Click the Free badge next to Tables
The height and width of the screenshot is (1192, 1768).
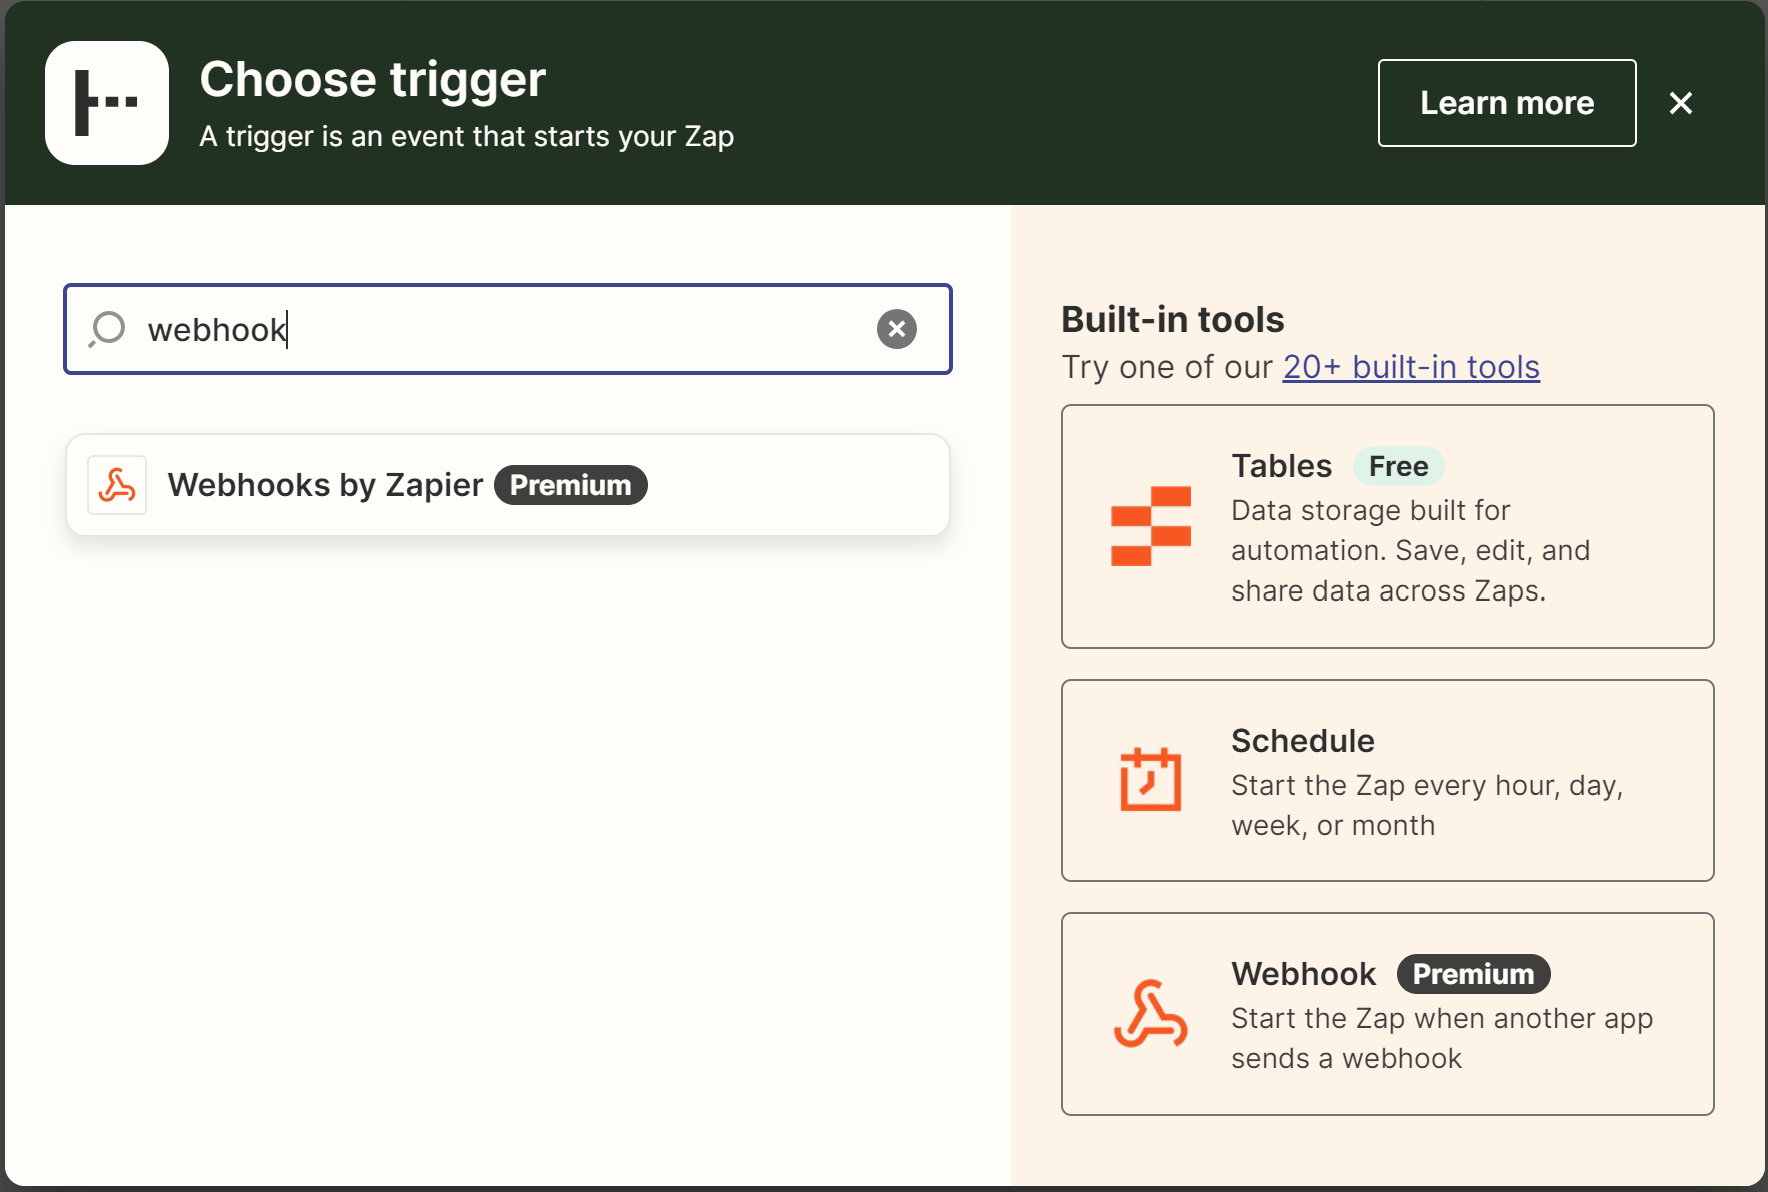(x=1398, y=466)
